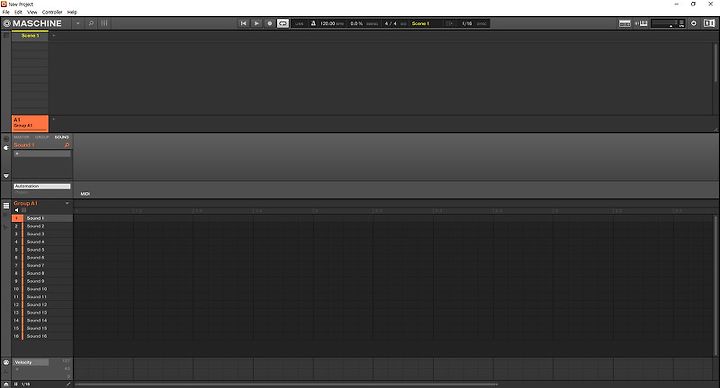This screenshot has width=720, height=388.
Task: Show the plug-in icon in control area
Action: point(6,148)
